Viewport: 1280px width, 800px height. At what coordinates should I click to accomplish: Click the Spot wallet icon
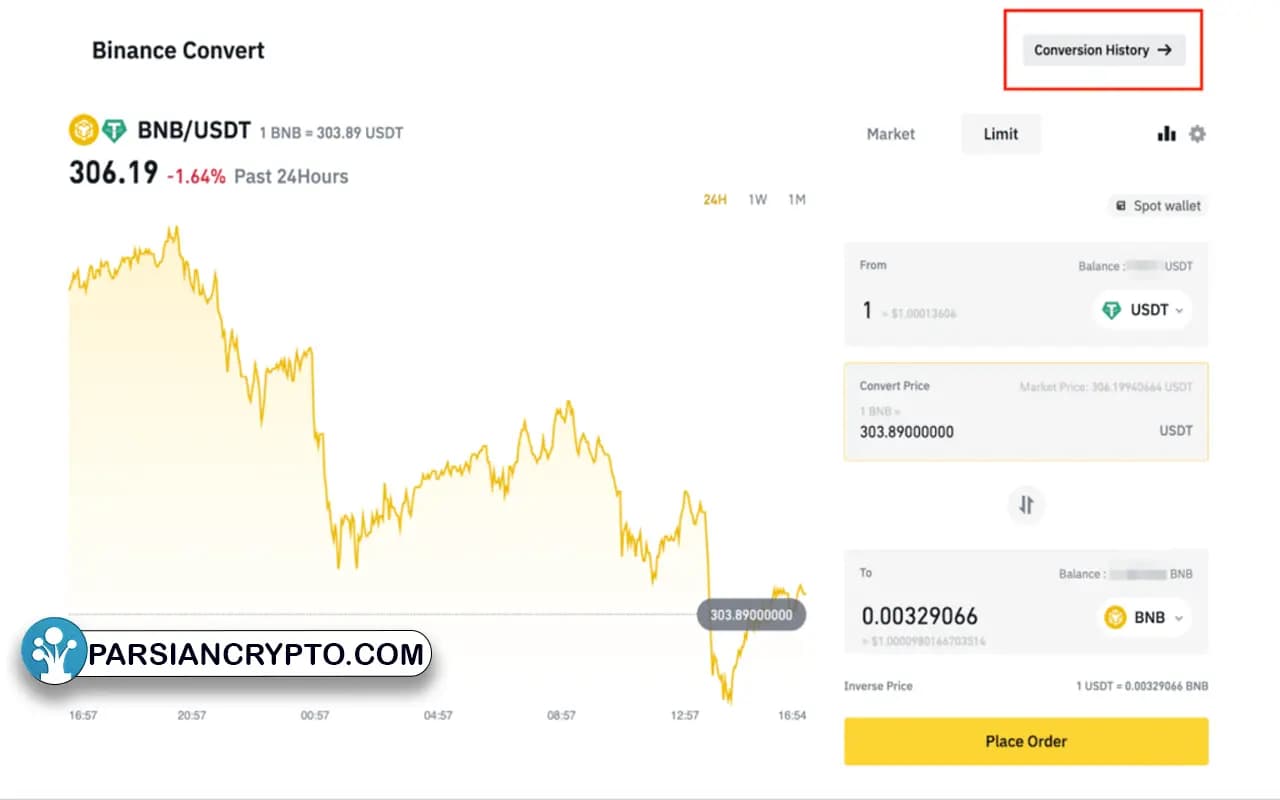pyautogui.click(x=1121, y=206)
